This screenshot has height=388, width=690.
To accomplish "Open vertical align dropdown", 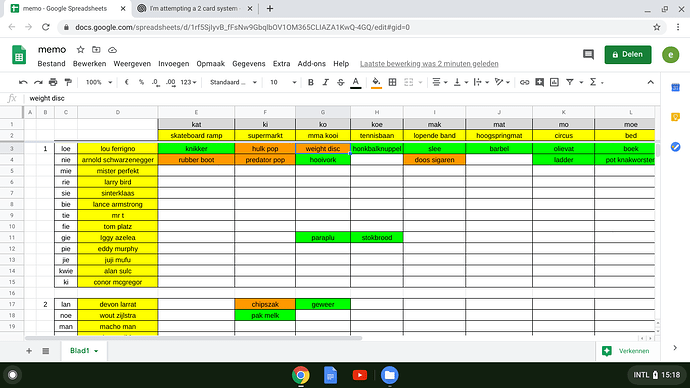I will click(460, 82).
